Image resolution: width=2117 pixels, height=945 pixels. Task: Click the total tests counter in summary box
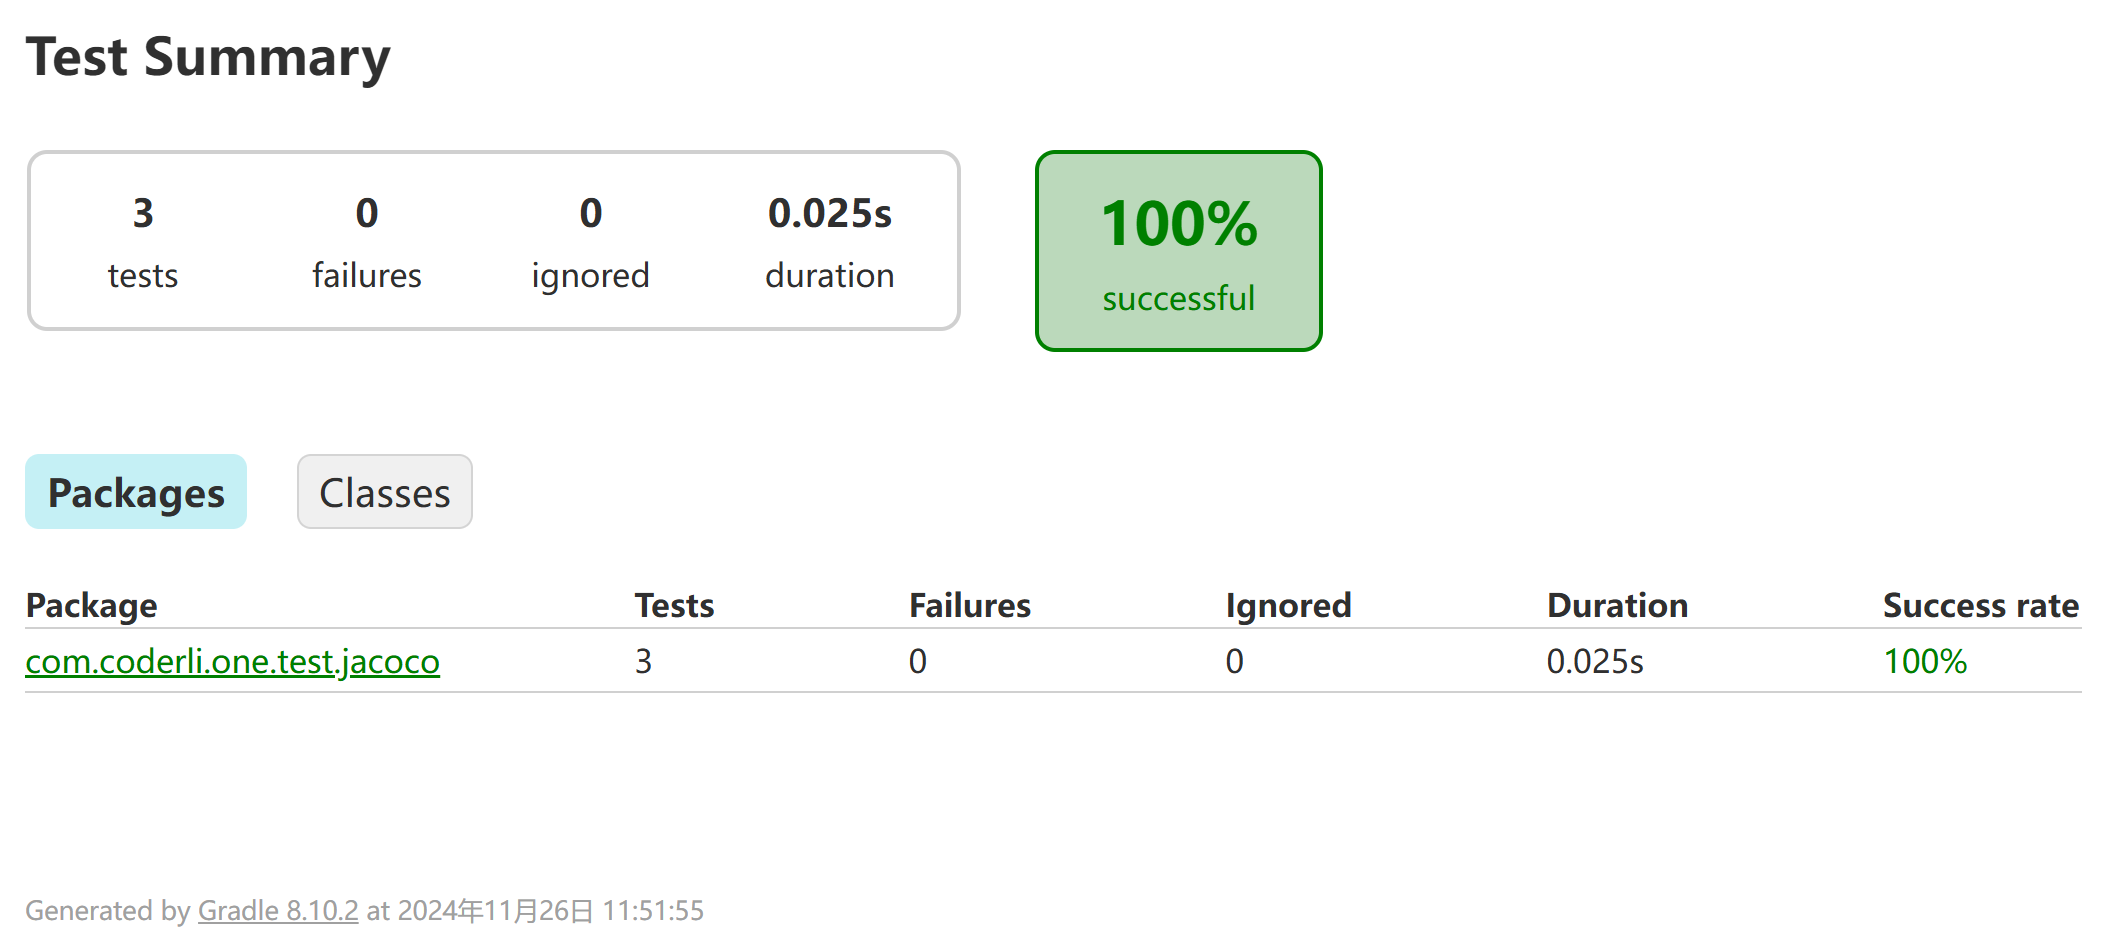143,240
